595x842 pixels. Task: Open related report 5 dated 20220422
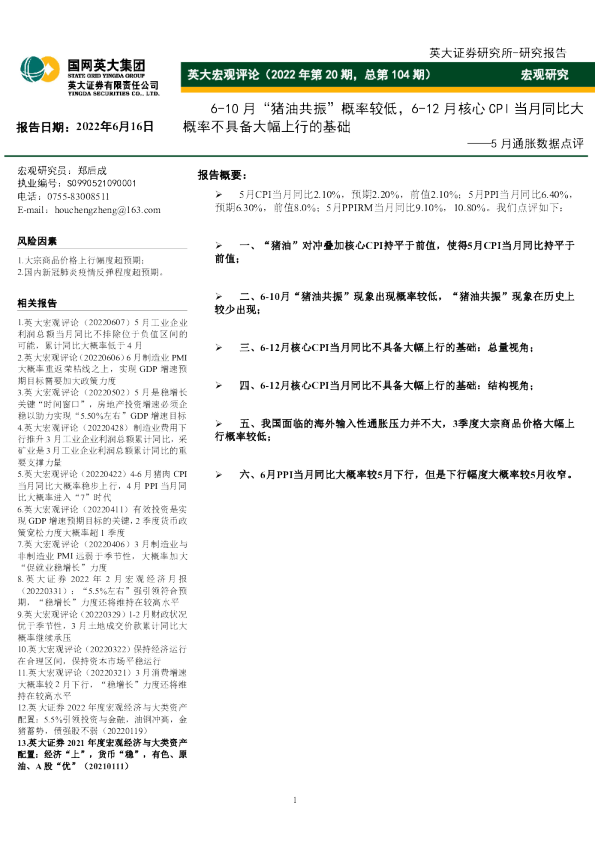click(102, 485)
